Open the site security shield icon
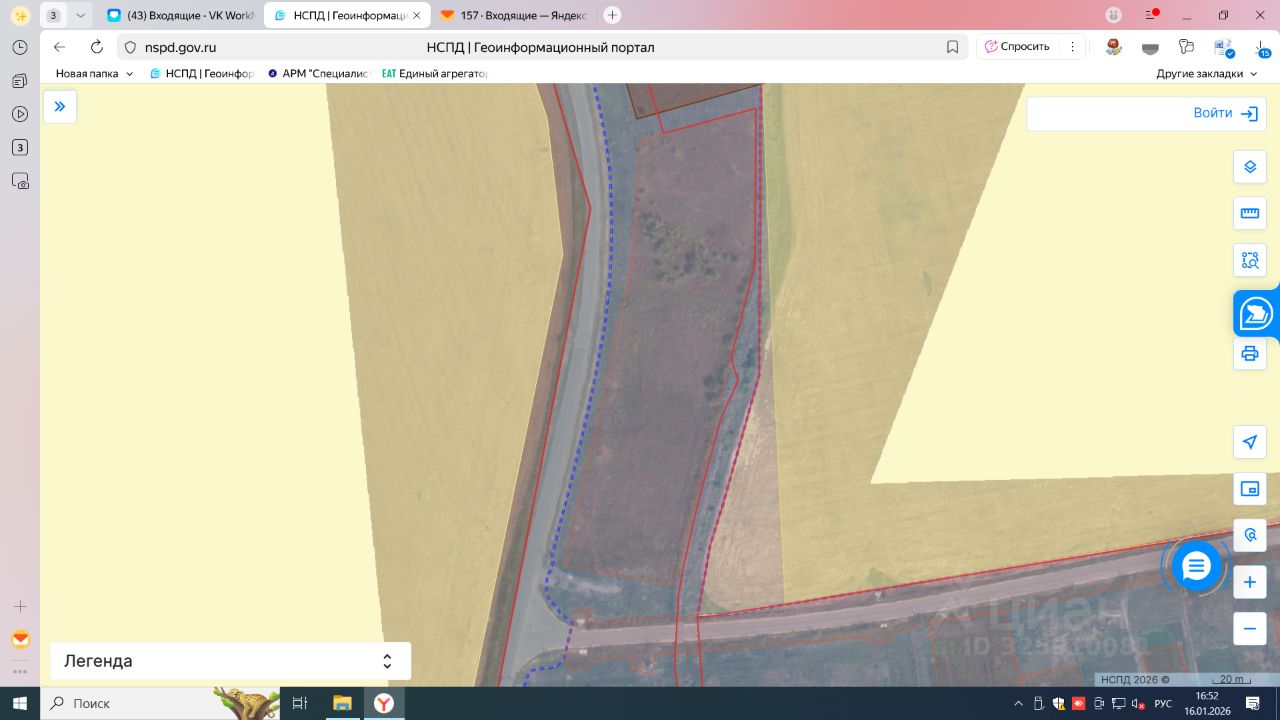The width and height of the screenshot is (1280, 720). click(x=129, y=47)
